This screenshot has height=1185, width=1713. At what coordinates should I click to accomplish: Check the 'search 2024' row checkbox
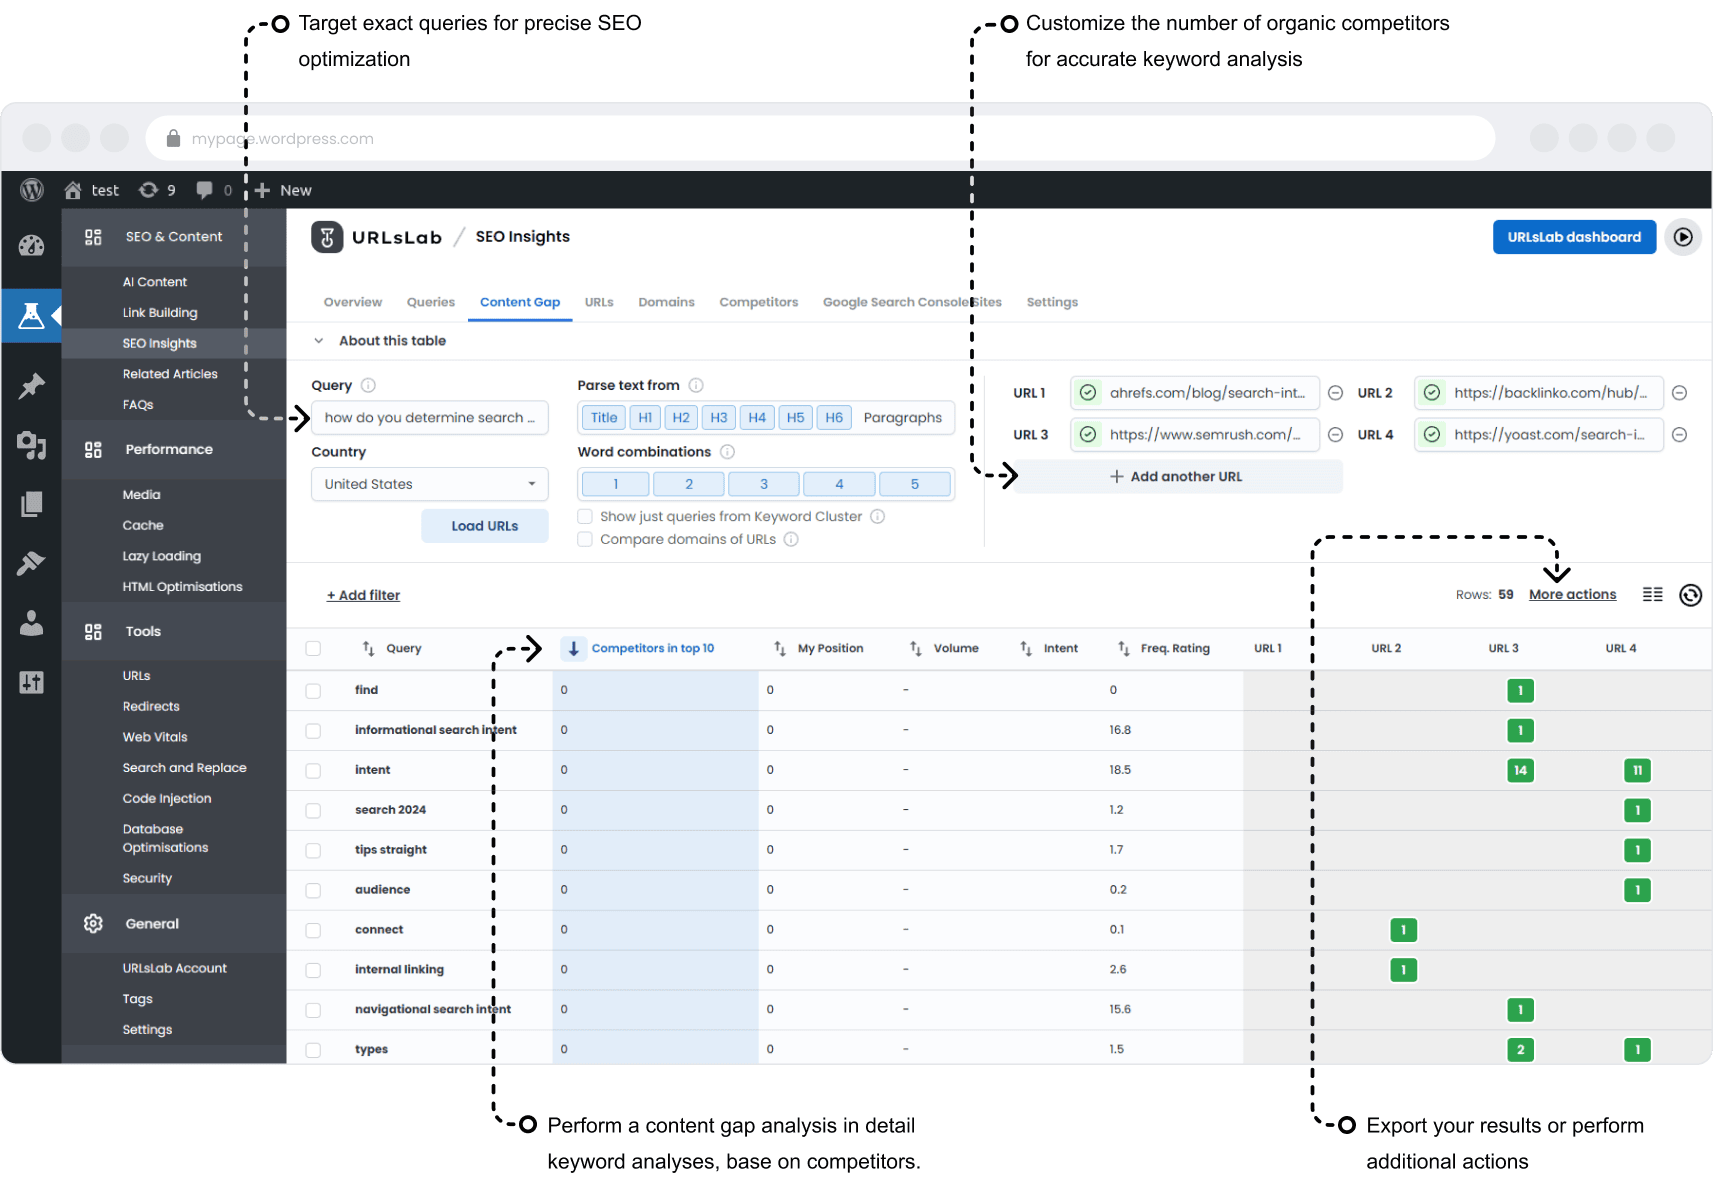click(313, 810)
